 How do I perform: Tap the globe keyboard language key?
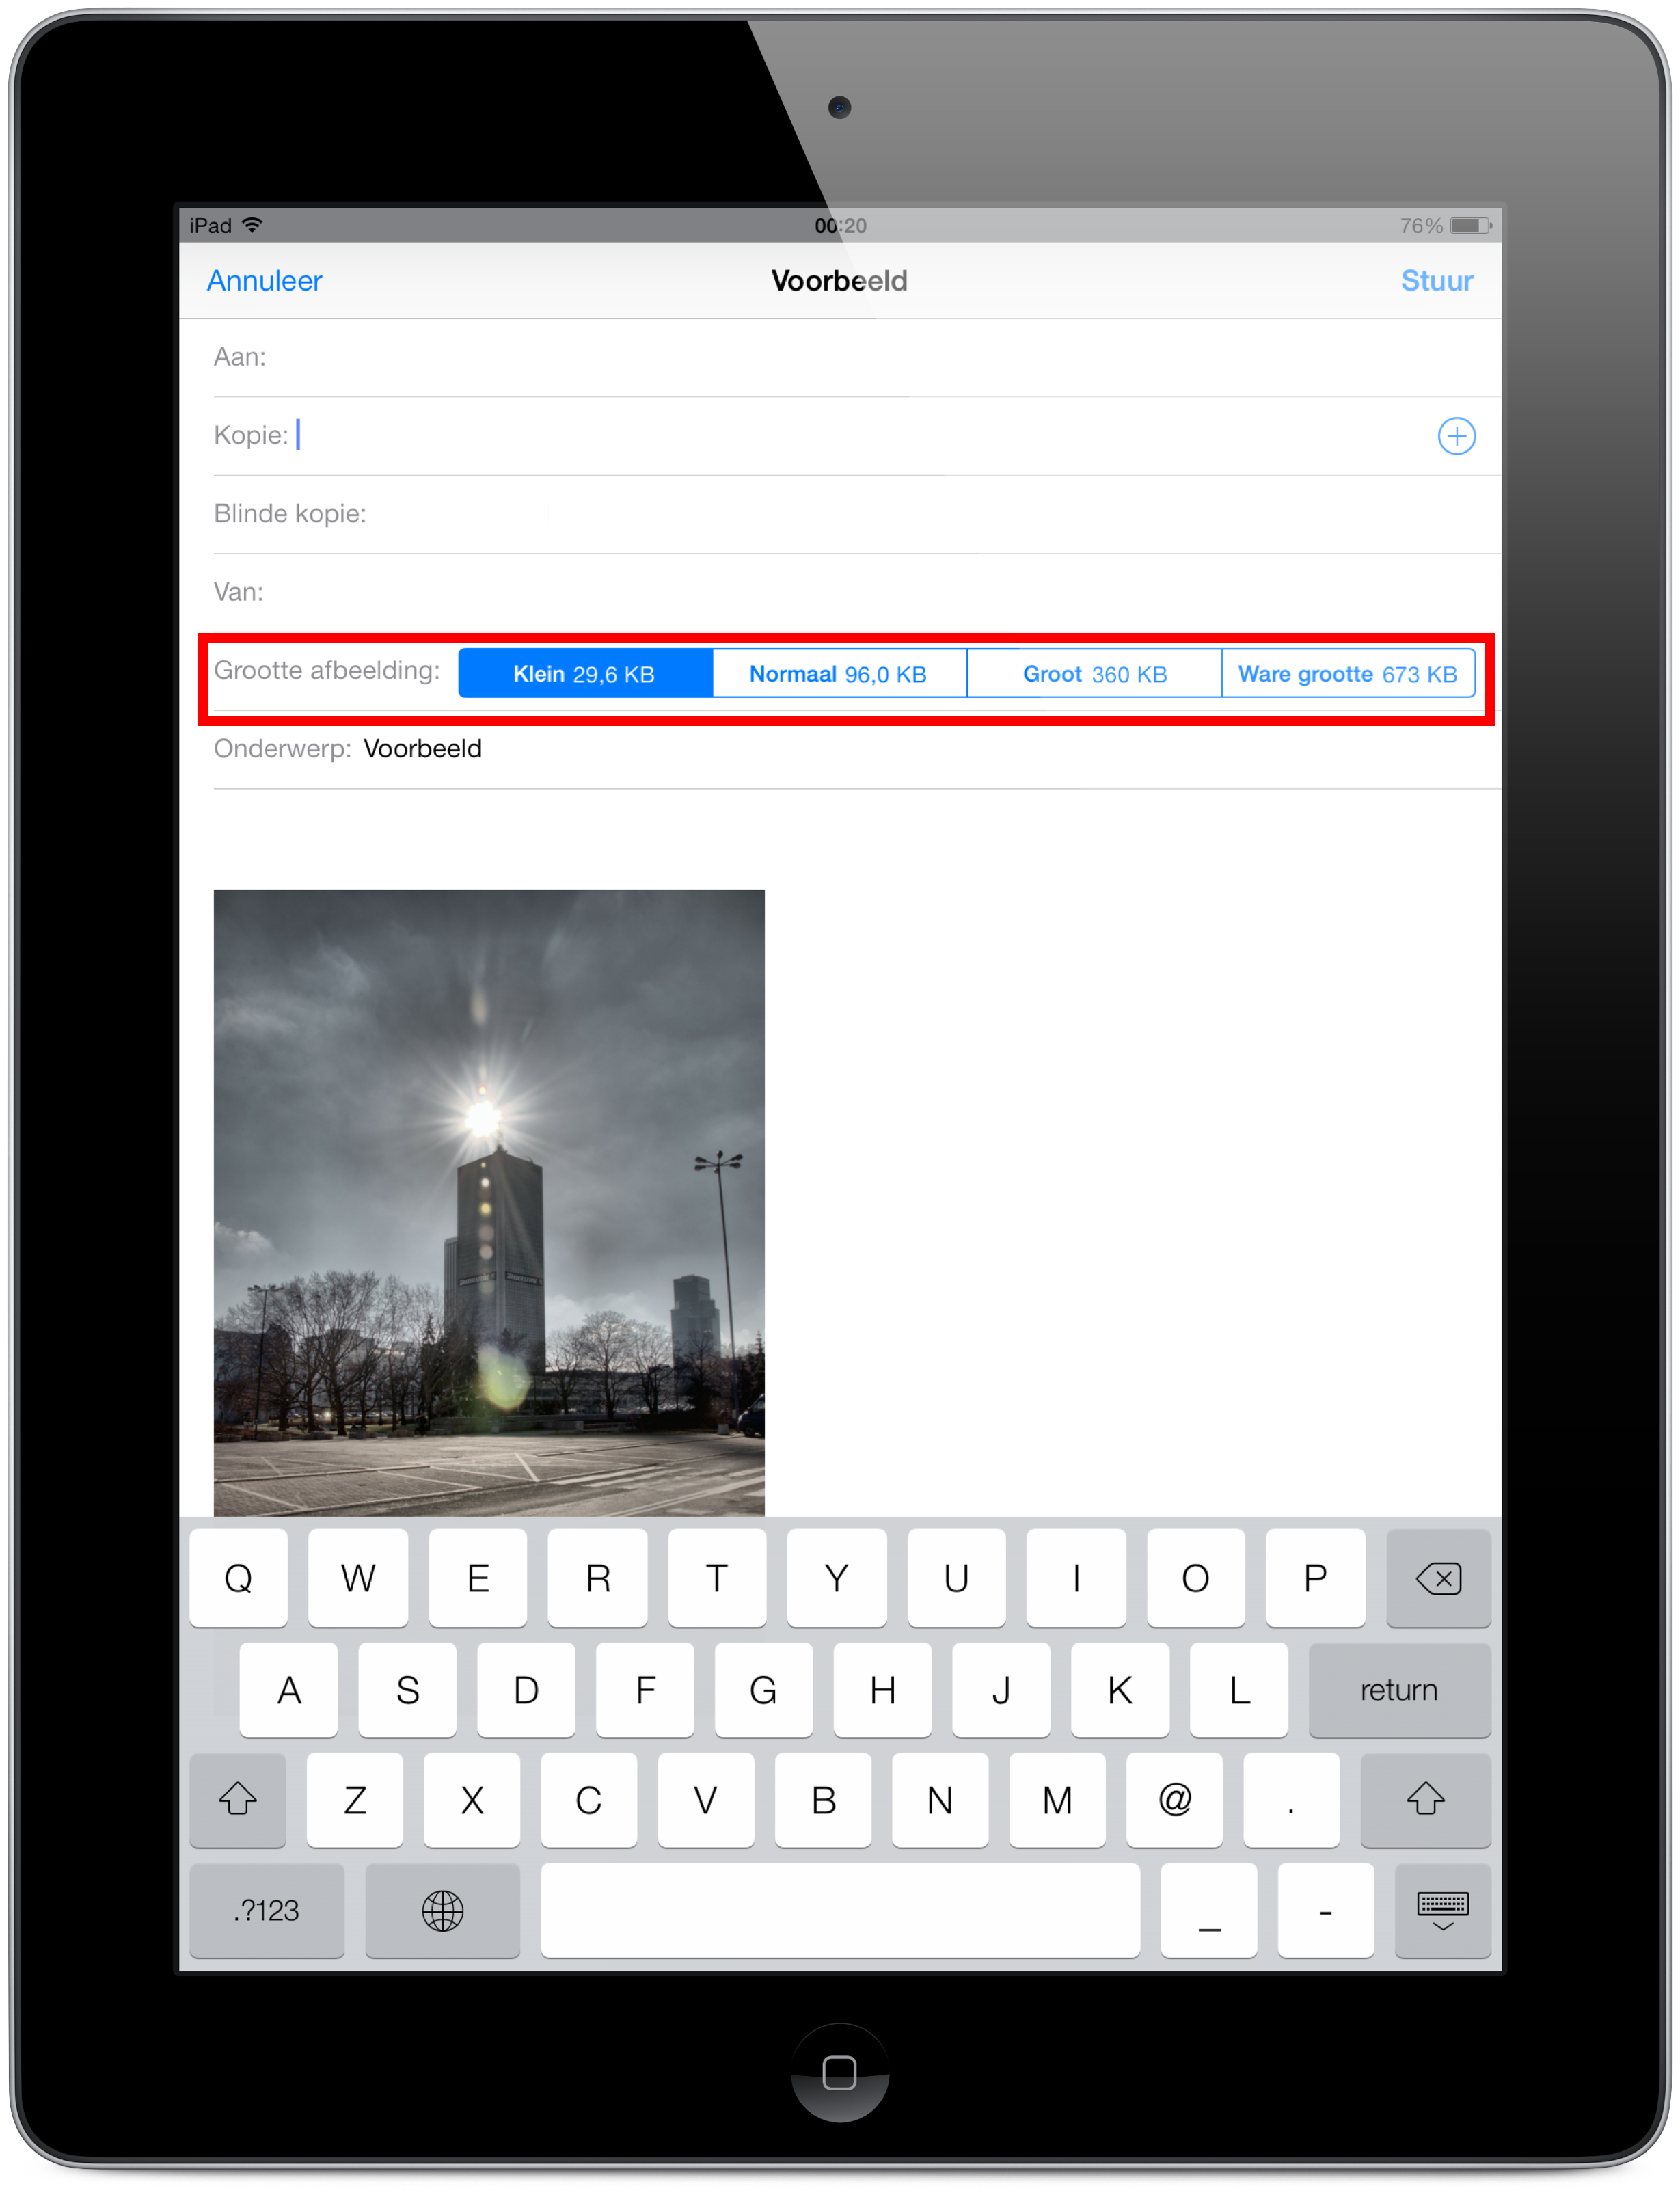click(442, 1910)
